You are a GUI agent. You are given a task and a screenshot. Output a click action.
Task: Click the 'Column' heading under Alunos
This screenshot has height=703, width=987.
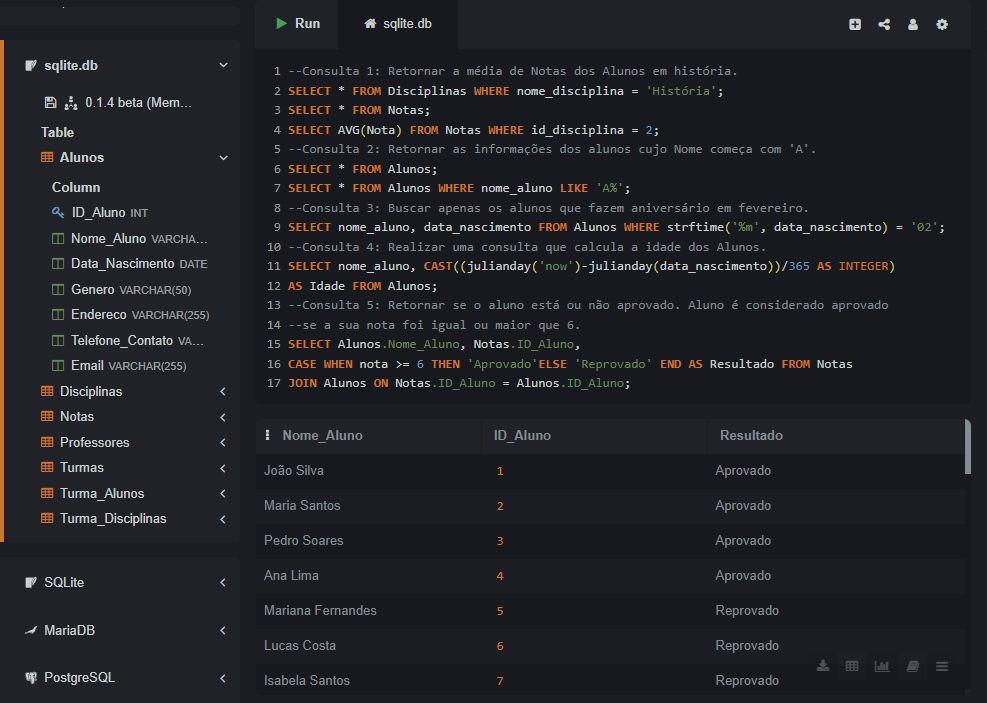click(76, 188)
